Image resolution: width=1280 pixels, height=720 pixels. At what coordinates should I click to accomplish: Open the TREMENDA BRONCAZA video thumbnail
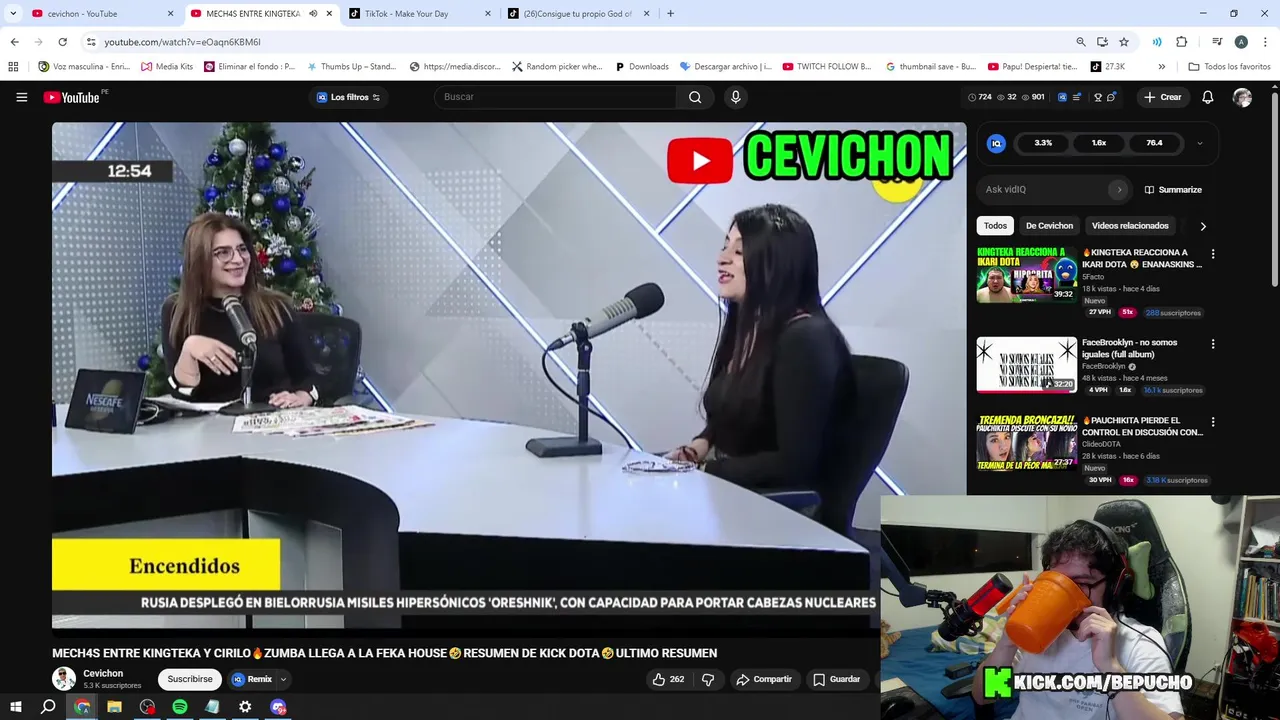click(x=1027, y=443)
